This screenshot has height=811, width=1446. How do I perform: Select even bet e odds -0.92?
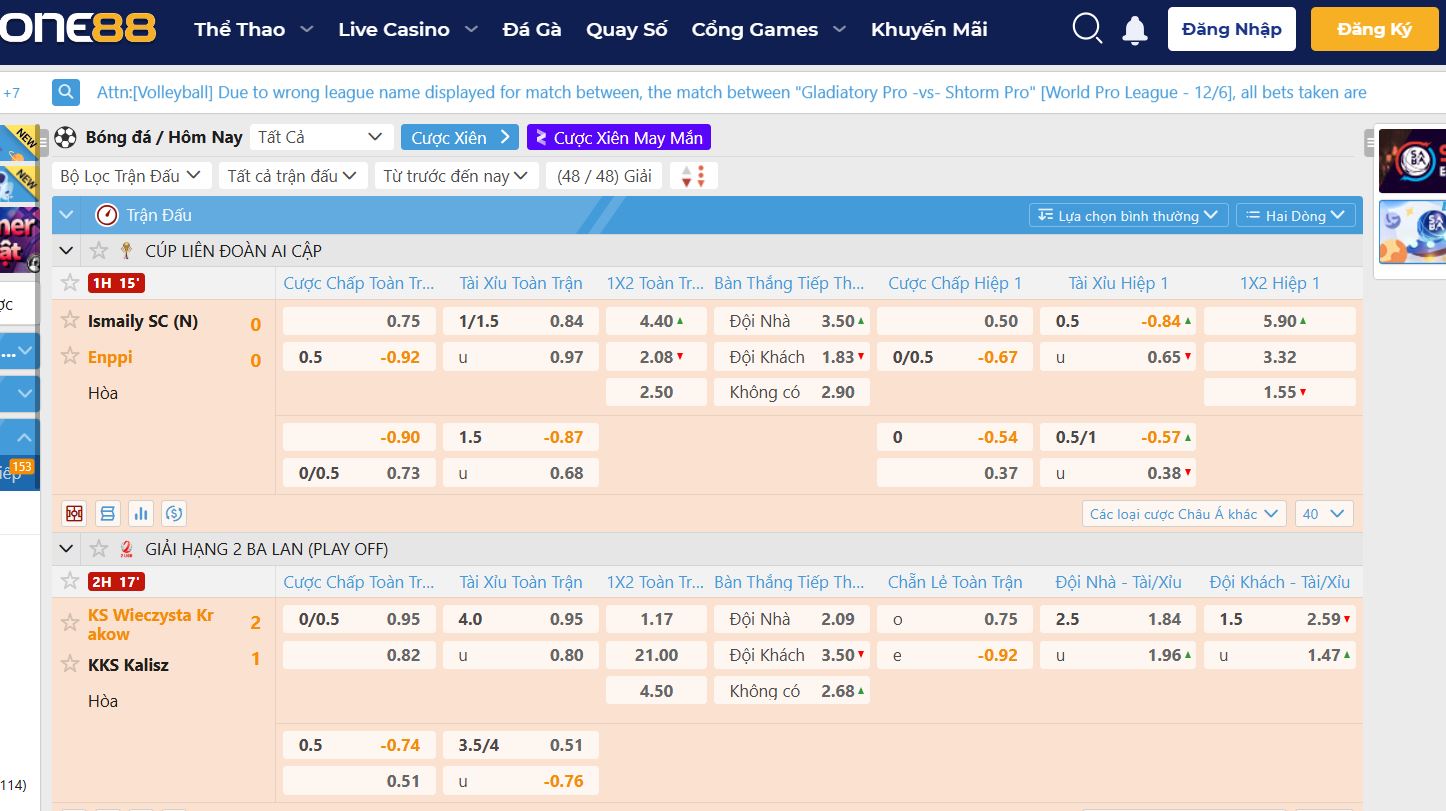[954, 655]
